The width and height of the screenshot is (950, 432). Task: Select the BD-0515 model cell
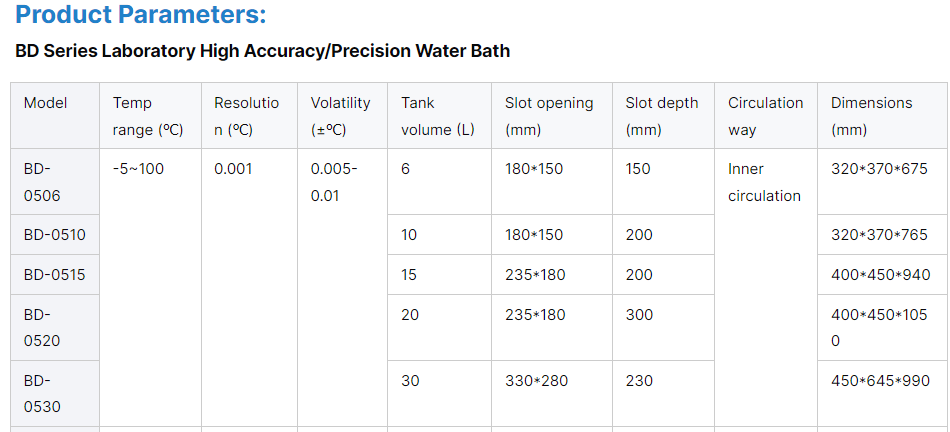(x=55, y=275)
